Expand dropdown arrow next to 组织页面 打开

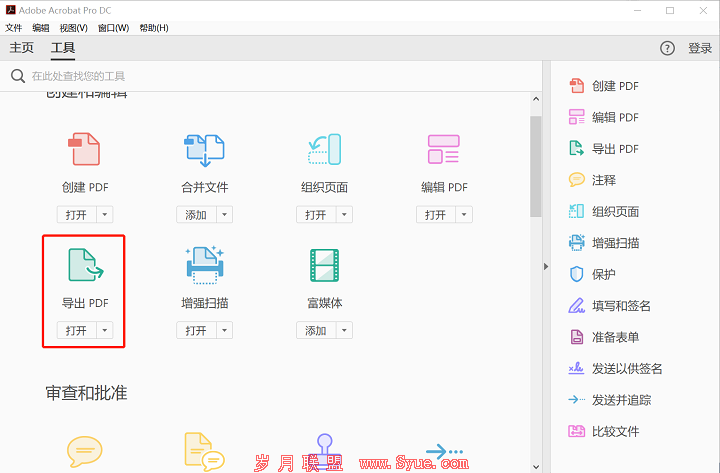pyautogui.click(x=344, y=214)
